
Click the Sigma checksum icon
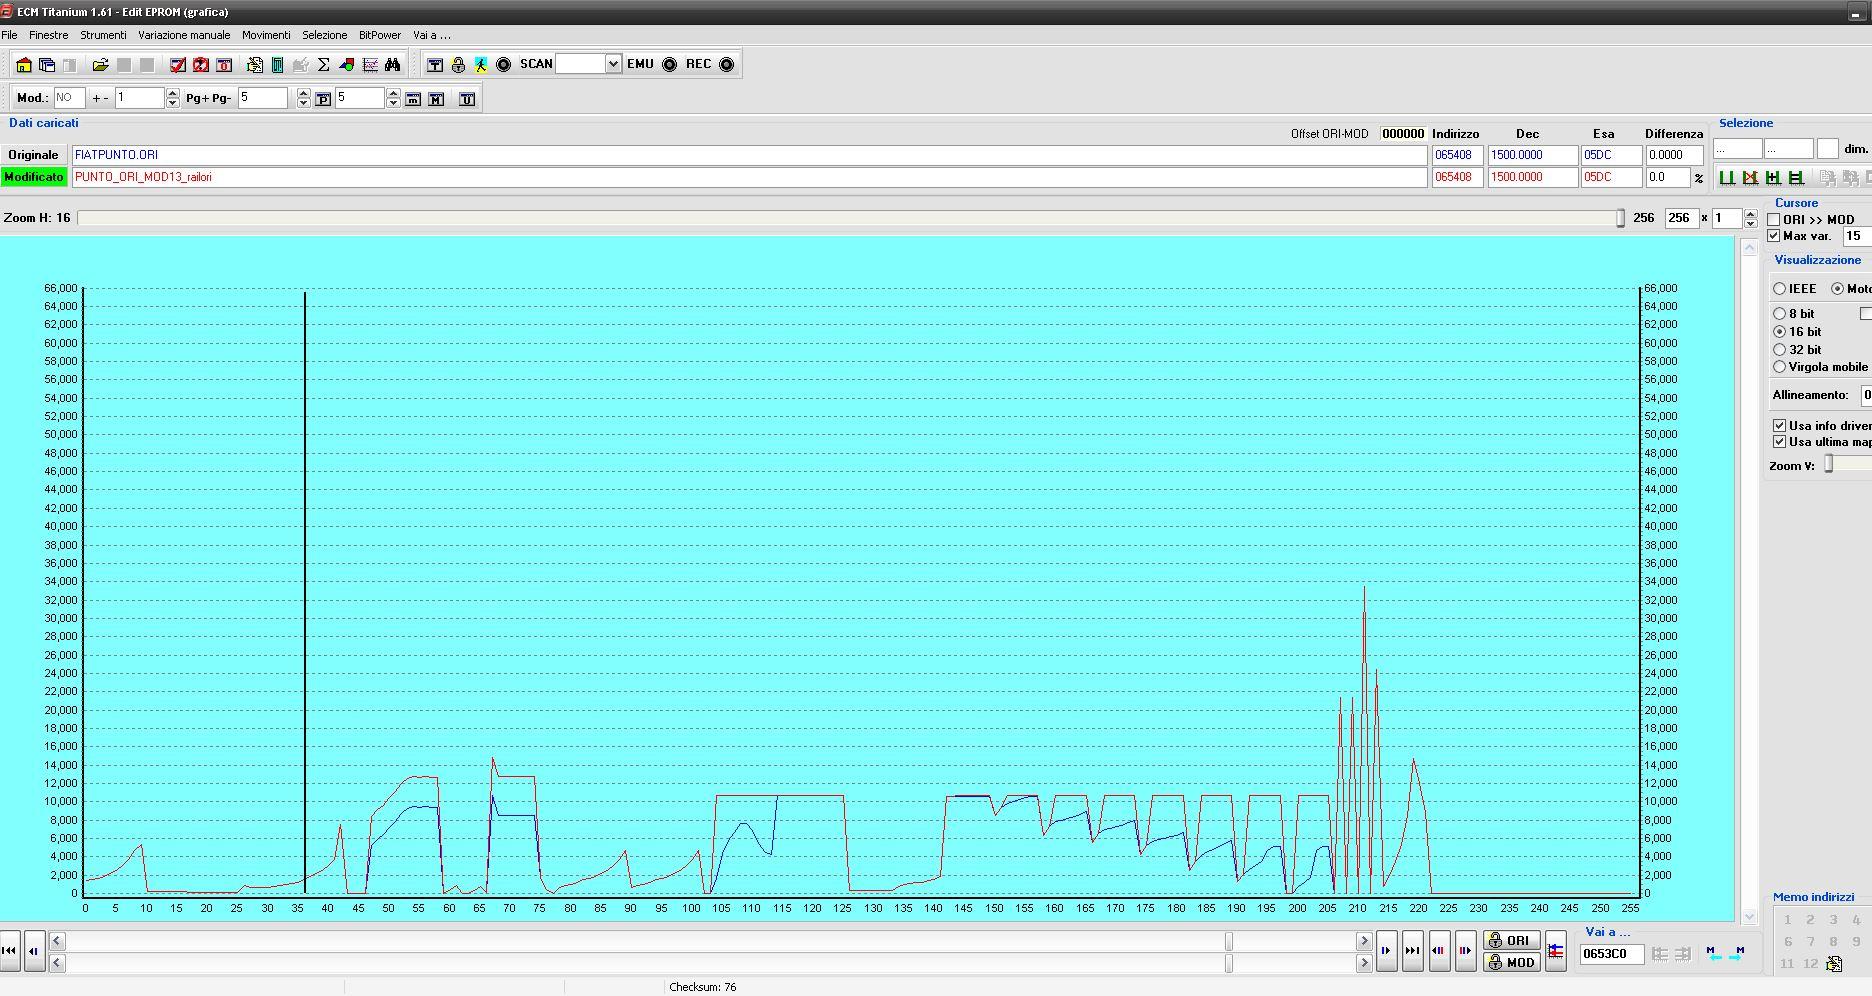323,65
